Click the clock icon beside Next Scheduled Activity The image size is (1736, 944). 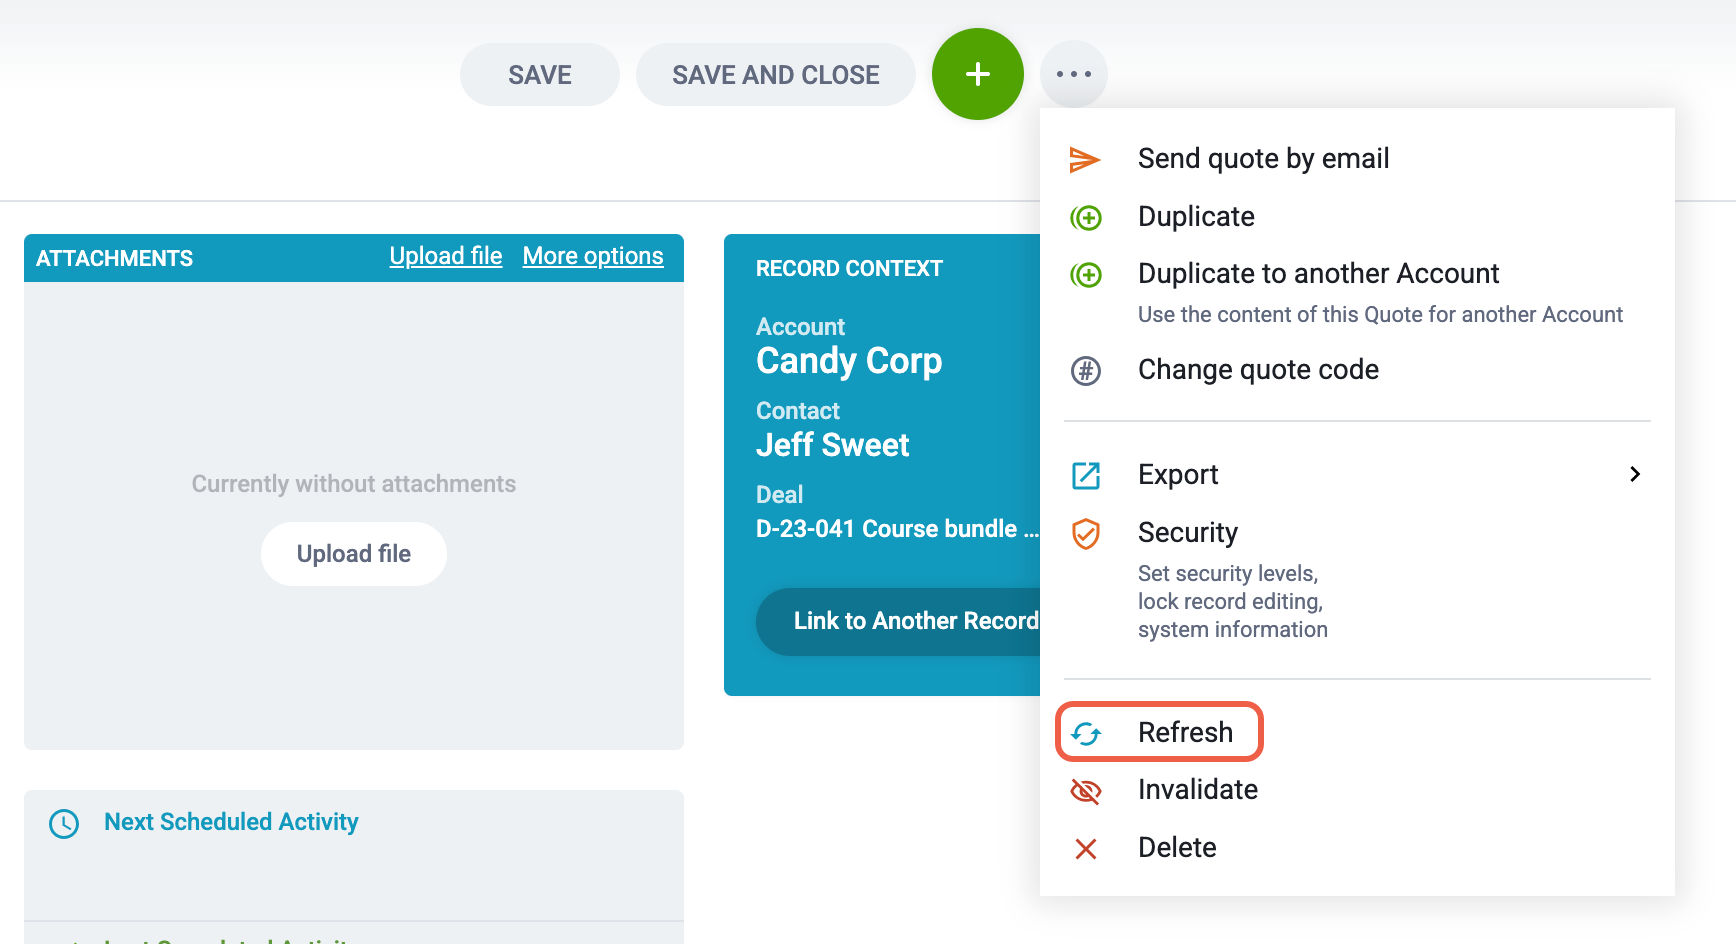pyautogui.click(x=64, y=824)
